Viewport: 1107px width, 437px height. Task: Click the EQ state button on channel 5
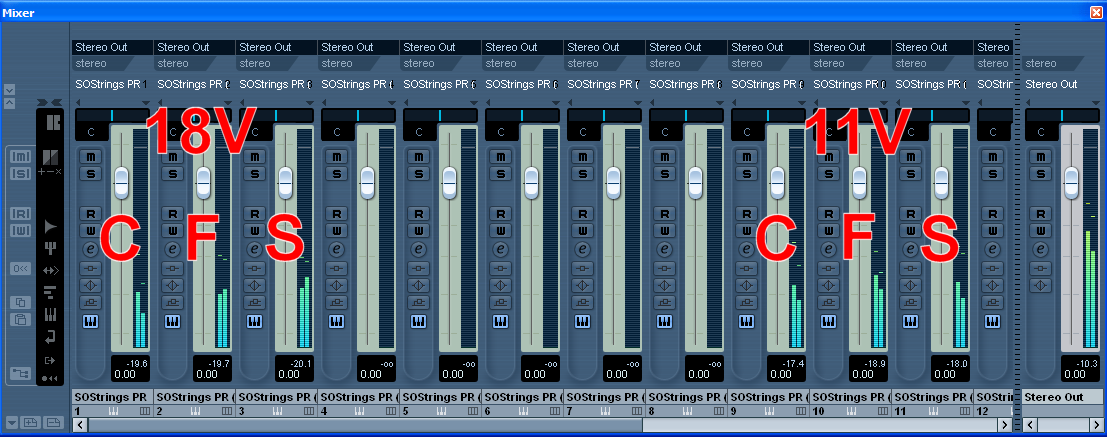point(418,285)
